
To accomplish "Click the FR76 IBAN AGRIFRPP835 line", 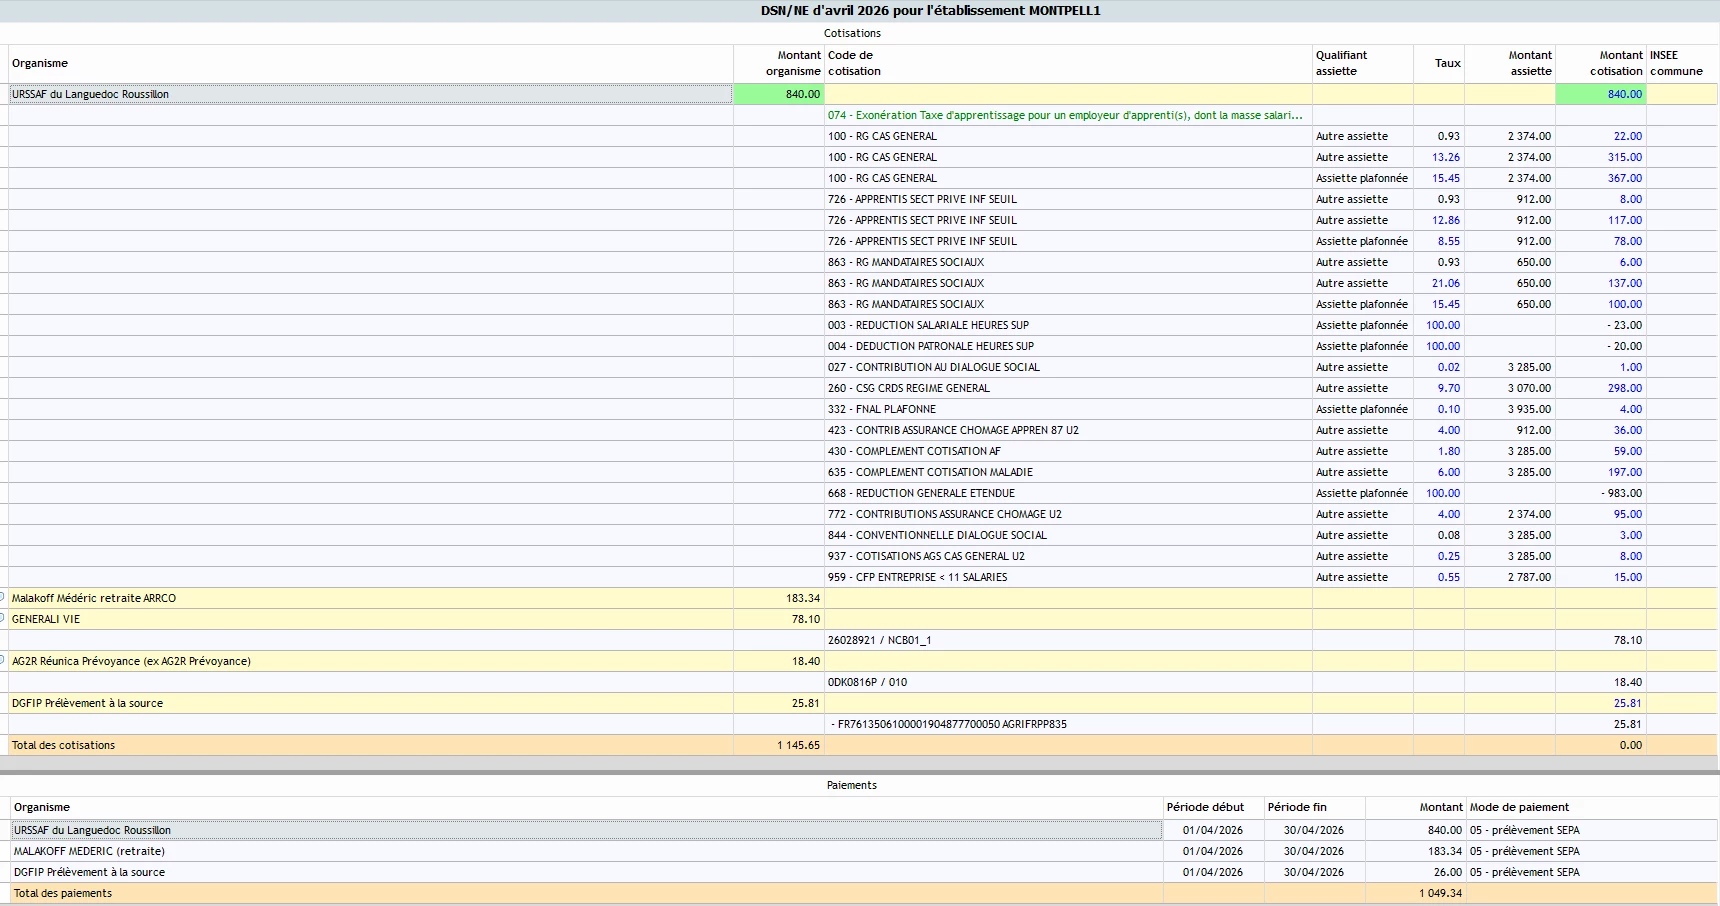I will [949, 724].
